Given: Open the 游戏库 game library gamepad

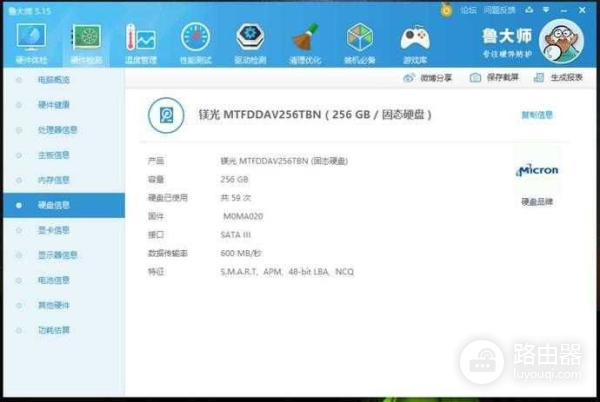Looking at the screenshot, I should (x=415, y=43).
